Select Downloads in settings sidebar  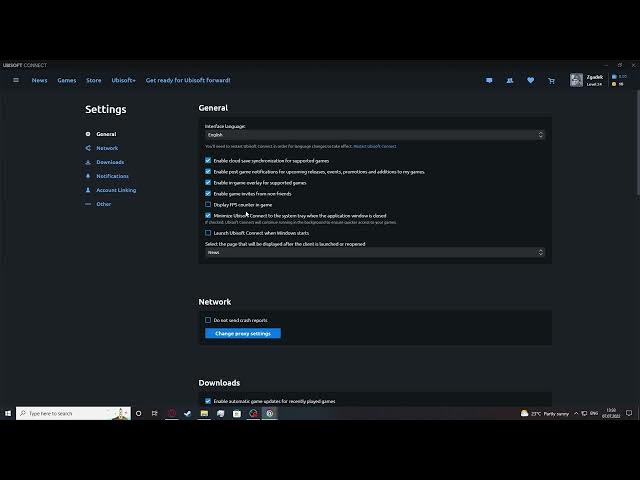pyautogui.click(x=110, y=162)
